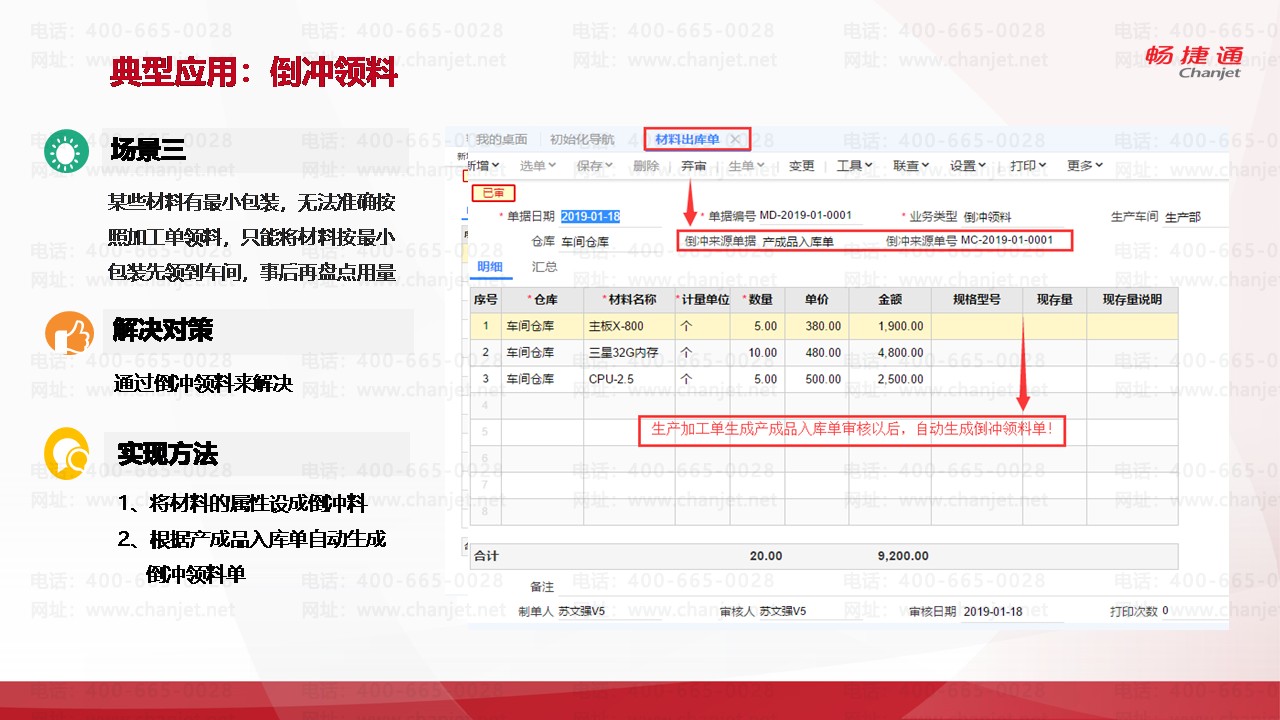The width and height of the screenshot is (1280, 720).
Task: Click the 生产车间 field 生产部
Action: tap(1195, 216)
